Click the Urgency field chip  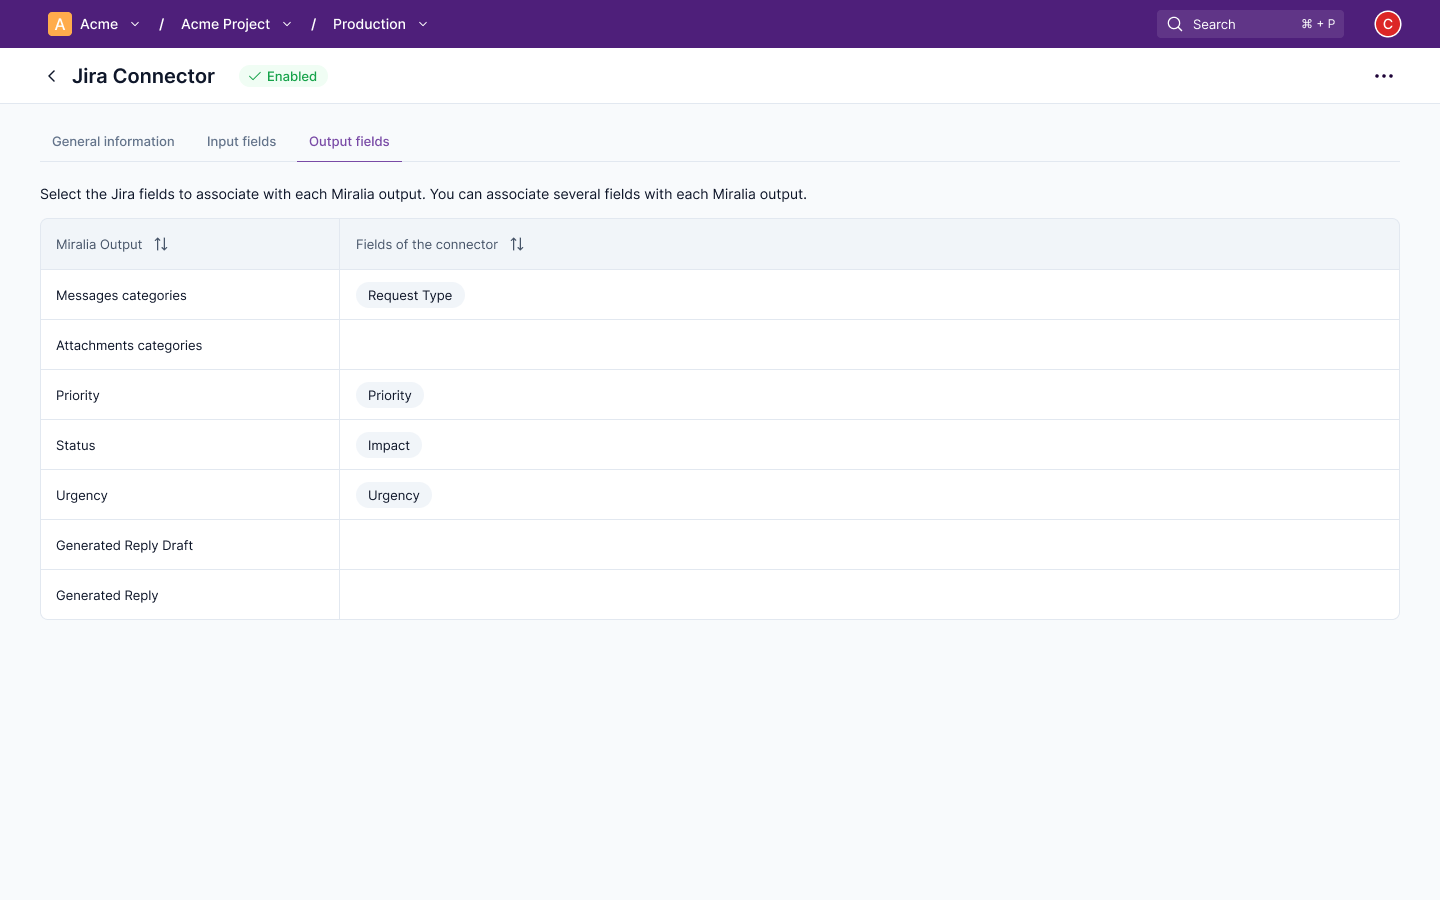(x=394, y=495)
